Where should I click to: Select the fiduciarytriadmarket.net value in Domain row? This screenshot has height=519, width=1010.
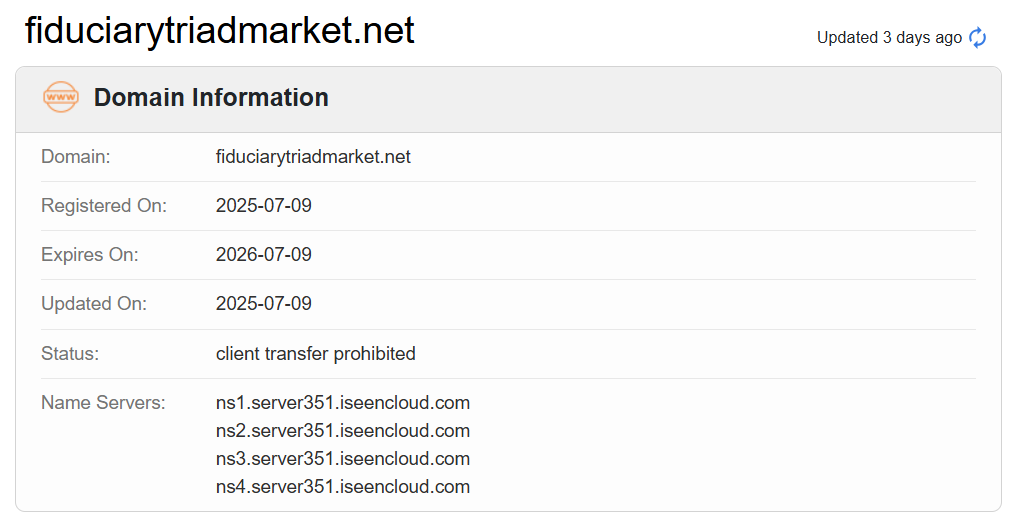click(x=313, y=157)
